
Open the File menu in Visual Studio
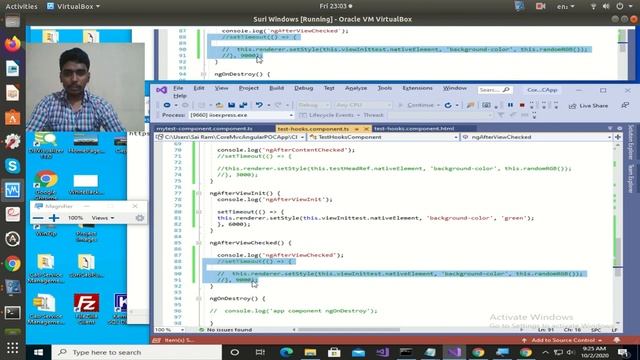pyautogui.click(x=178, y=88)
